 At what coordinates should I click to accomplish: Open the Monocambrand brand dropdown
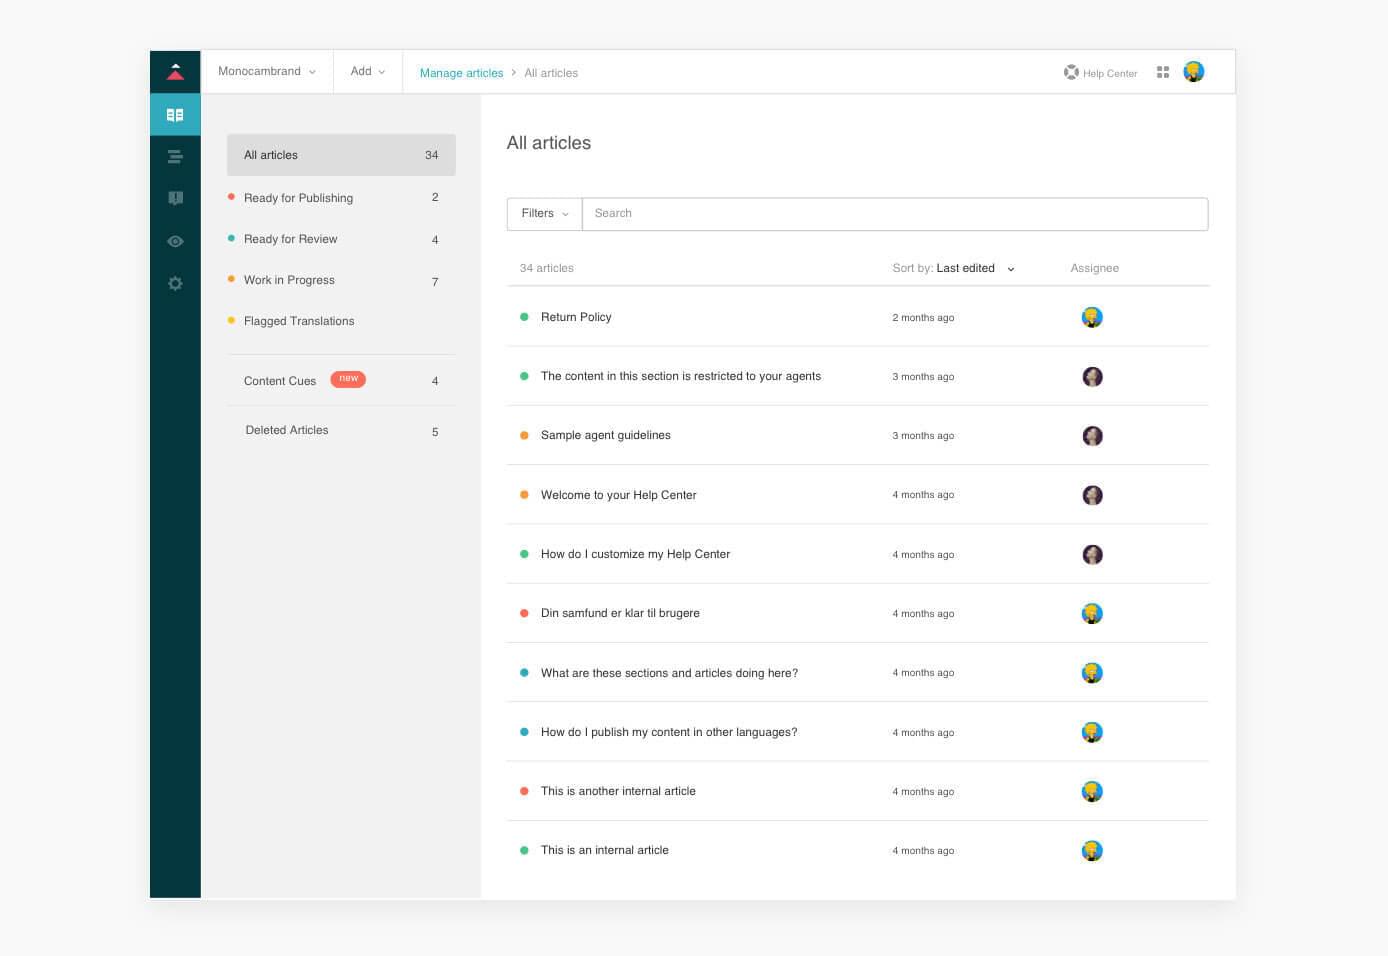(267, 72)
